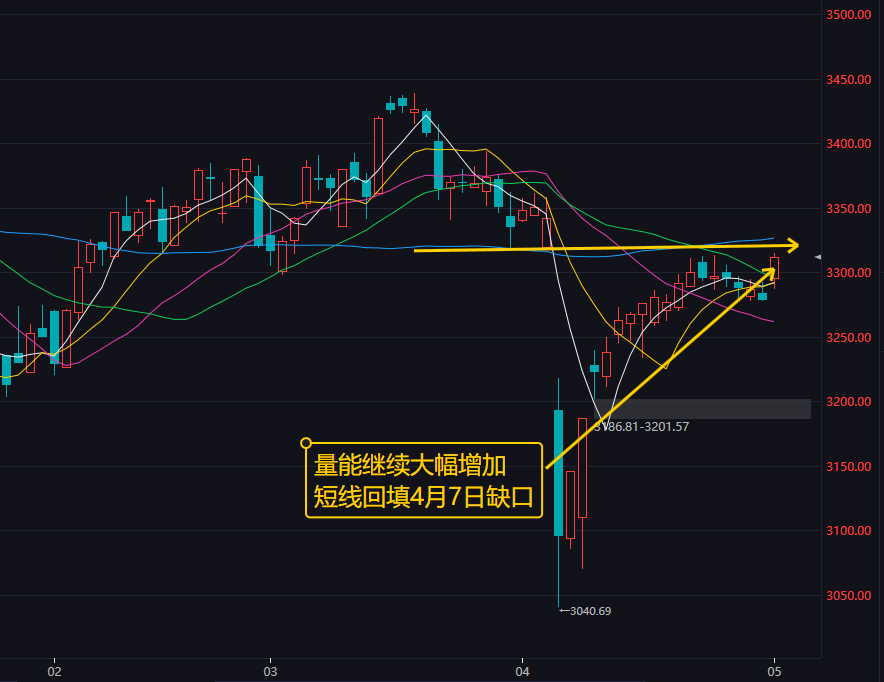This screenshot has height=682, width=884.
Task: Select the 02 month label on time axis
Action: [54, 671]
